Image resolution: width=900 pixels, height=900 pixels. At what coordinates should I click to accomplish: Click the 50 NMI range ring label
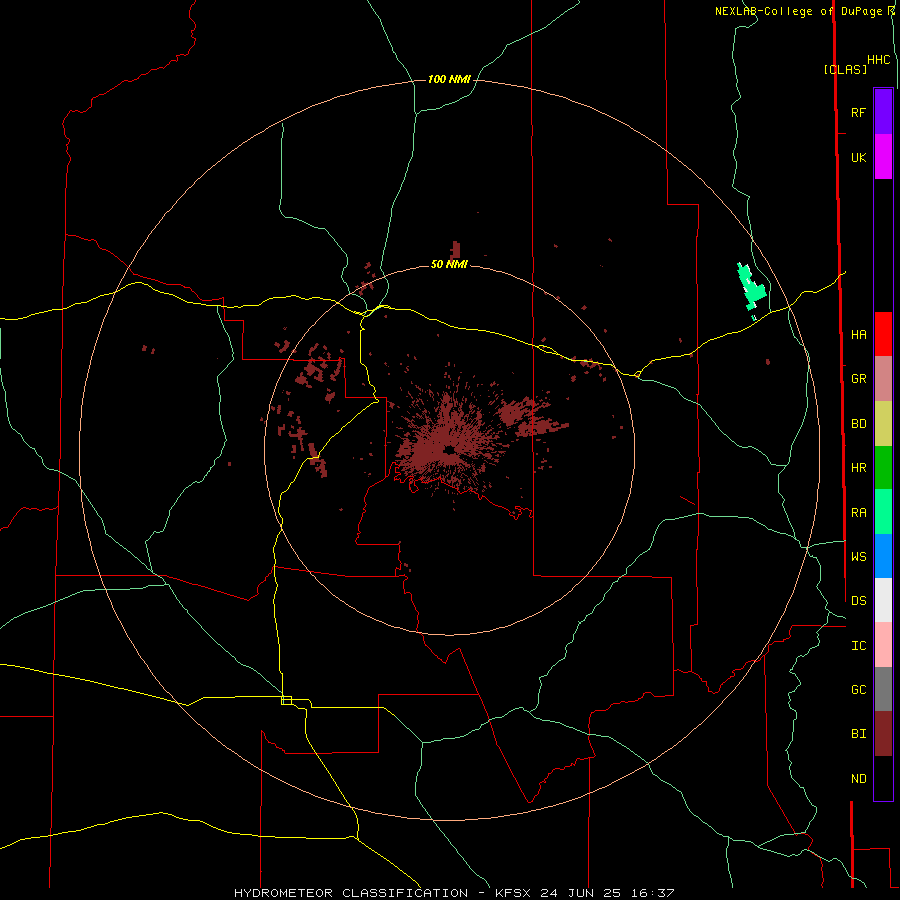coord(449,264)
